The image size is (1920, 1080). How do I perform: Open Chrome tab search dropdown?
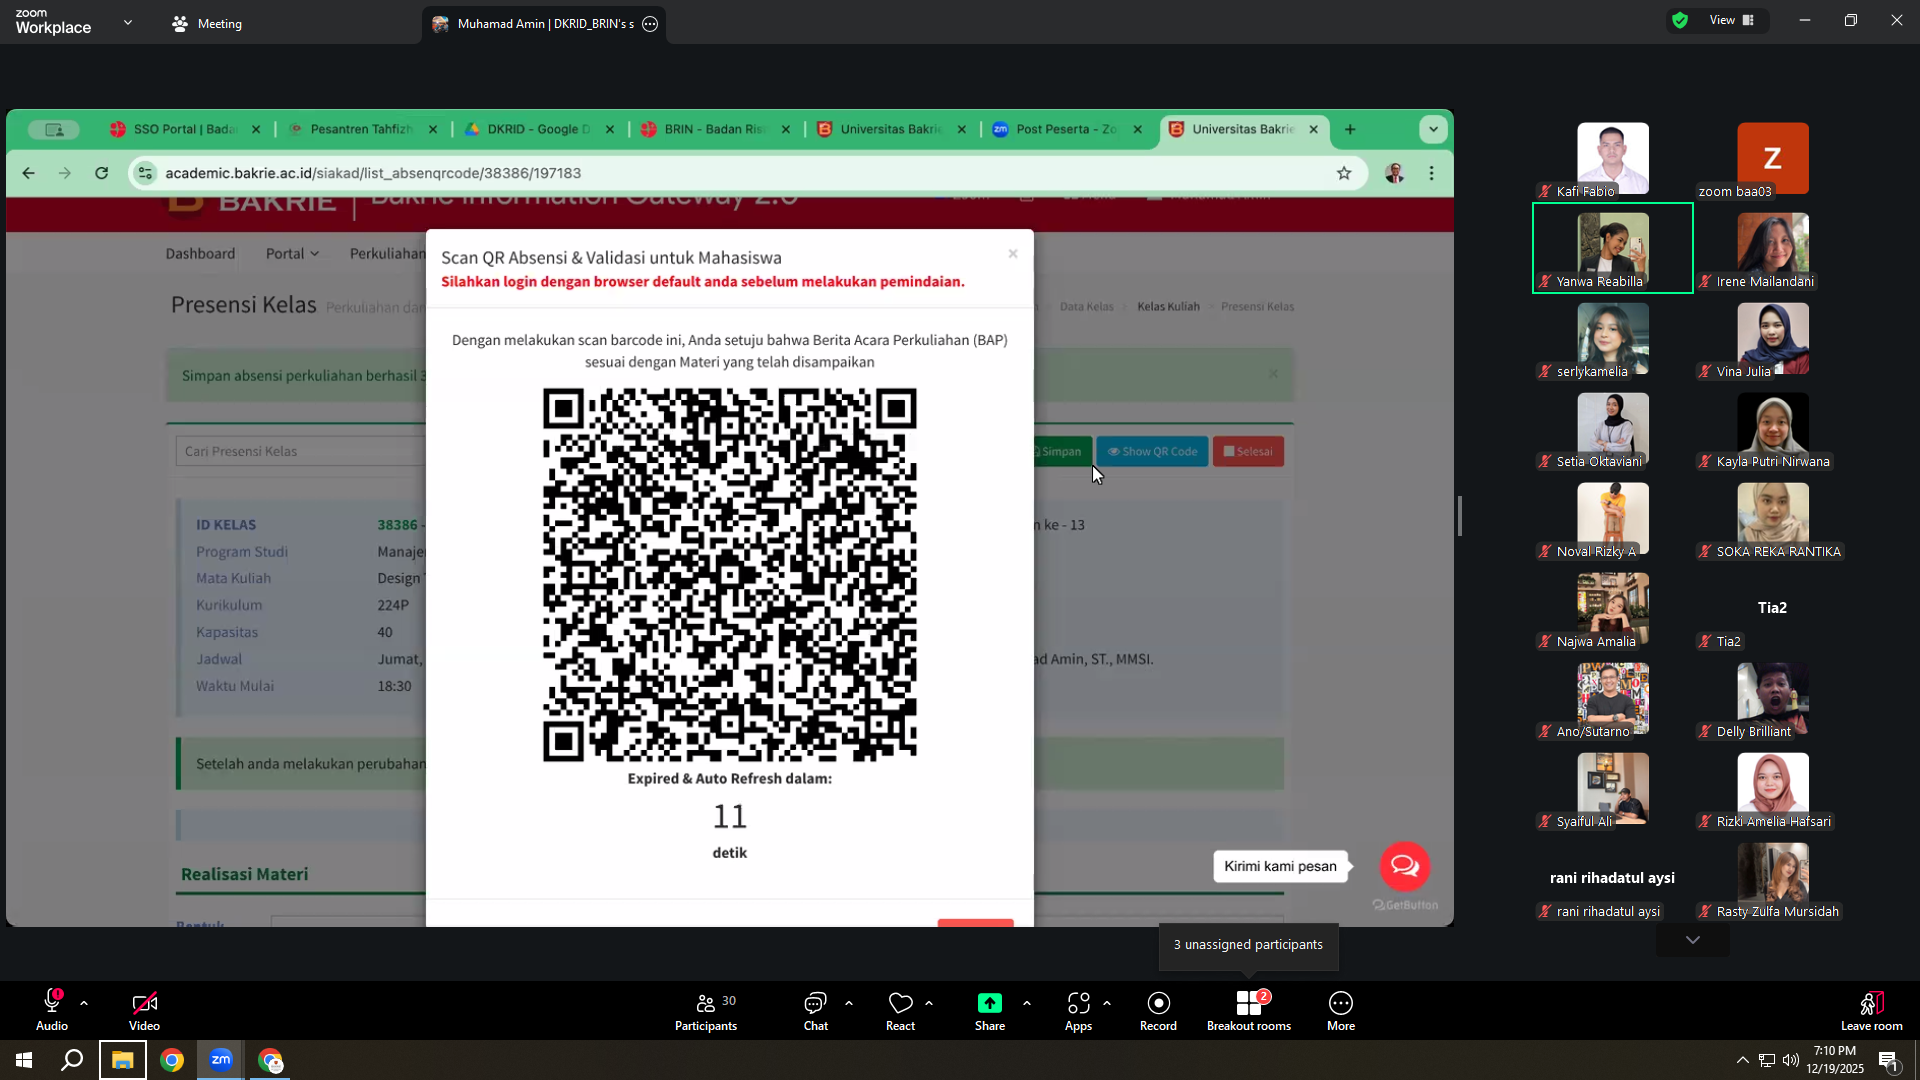click(x=1433, y=129)
